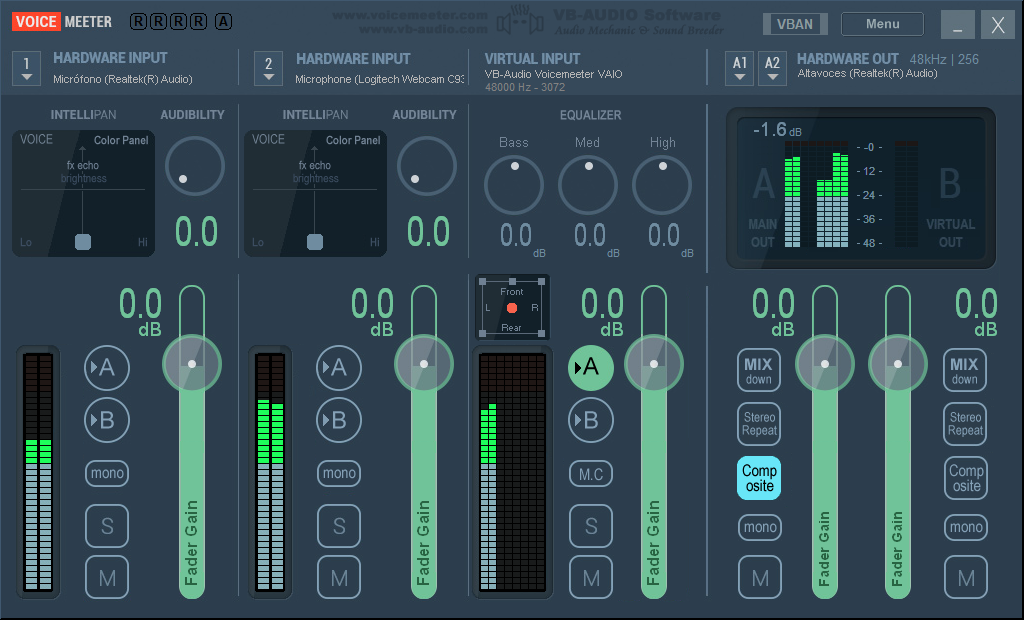The width and height of the screenshot is (1024, 620).
Task: Click the Altavoces (Realtek(R) Audio) output name
Action: [867, 73]
